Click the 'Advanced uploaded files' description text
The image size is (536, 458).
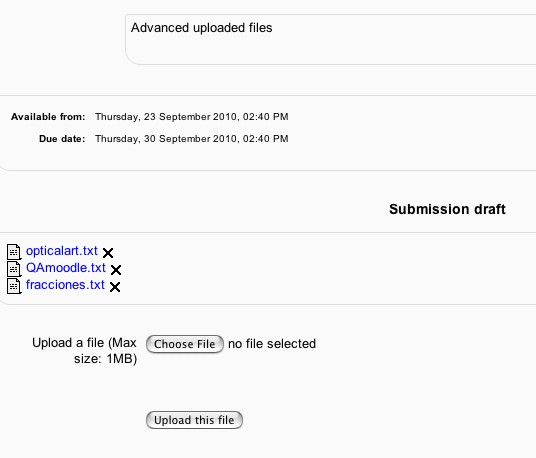[202, 28]
